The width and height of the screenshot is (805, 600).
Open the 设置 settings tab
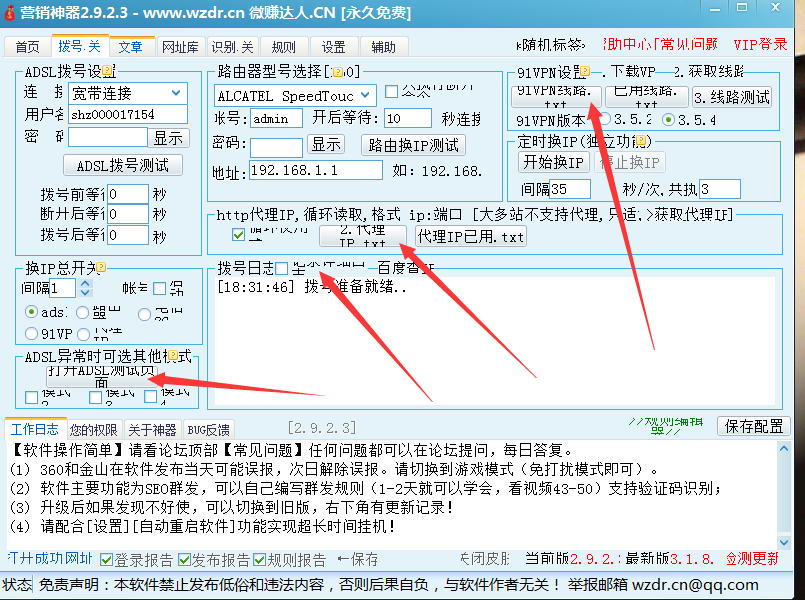click(333, 45)
